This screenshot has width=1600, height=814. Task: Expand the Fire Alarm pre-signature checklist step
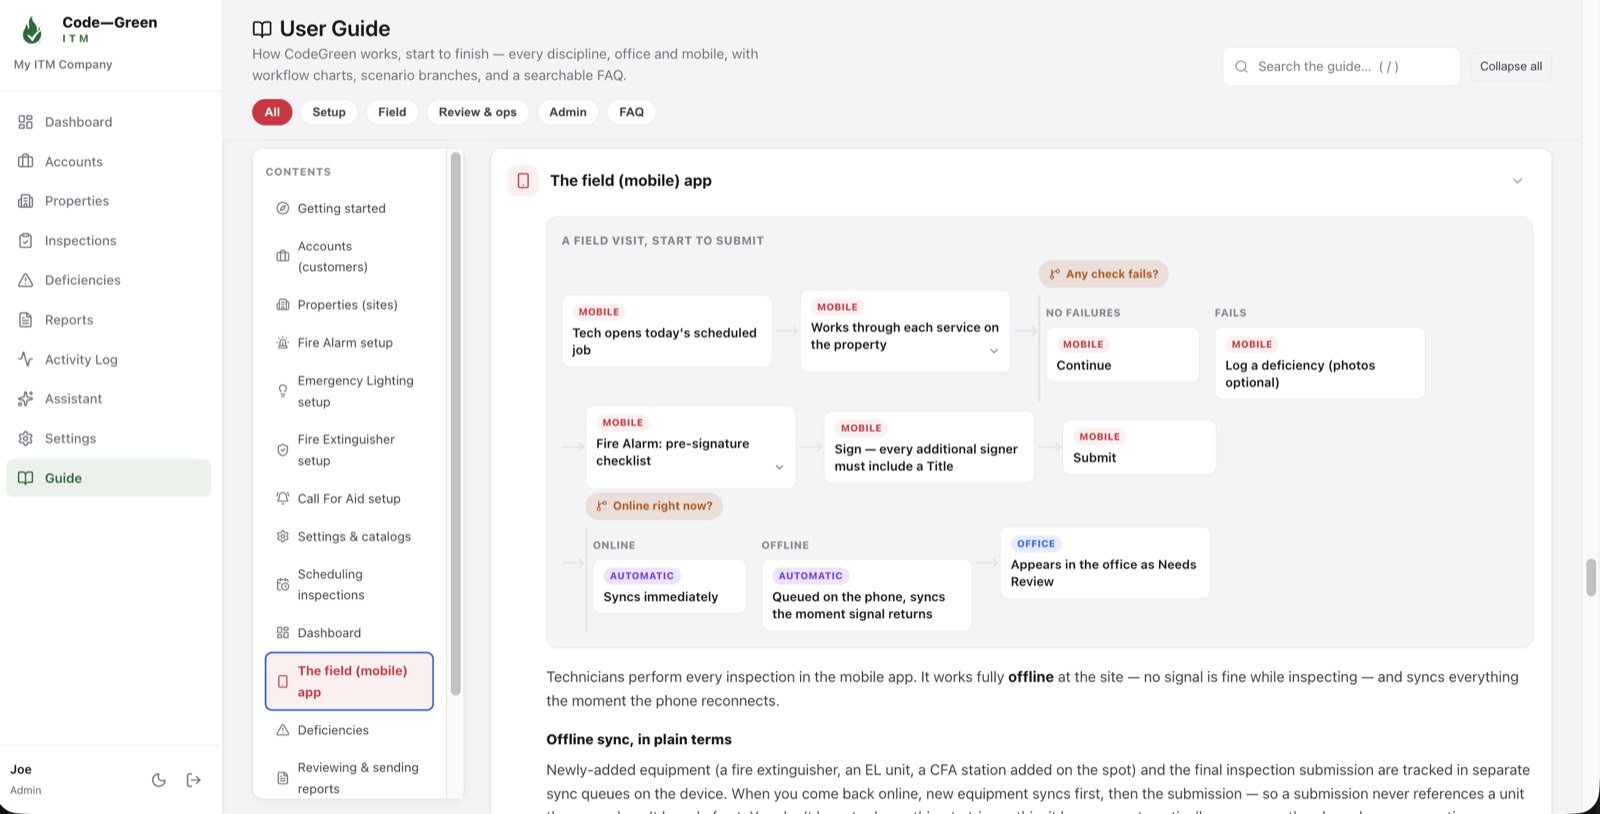[779, 467]
